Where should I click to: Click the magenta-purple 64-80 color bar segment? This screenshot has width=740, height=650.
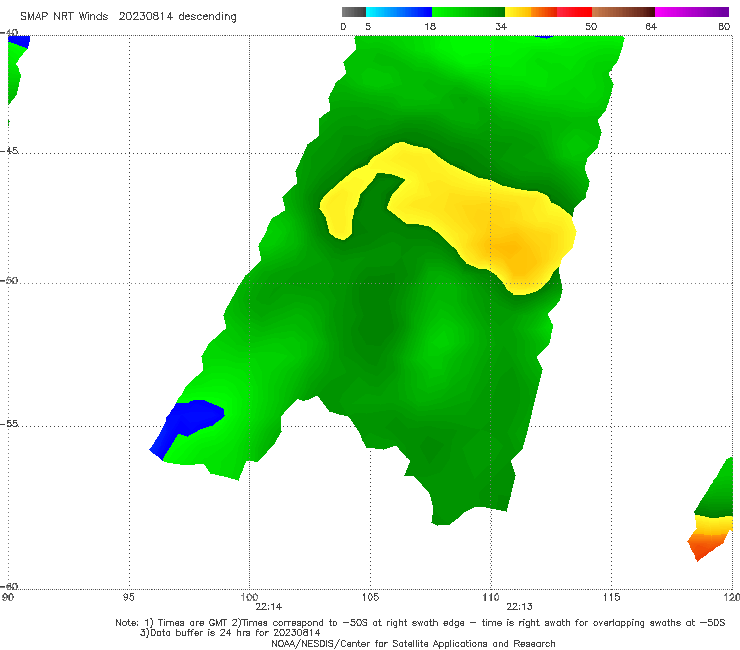click(x=692, y=12)
